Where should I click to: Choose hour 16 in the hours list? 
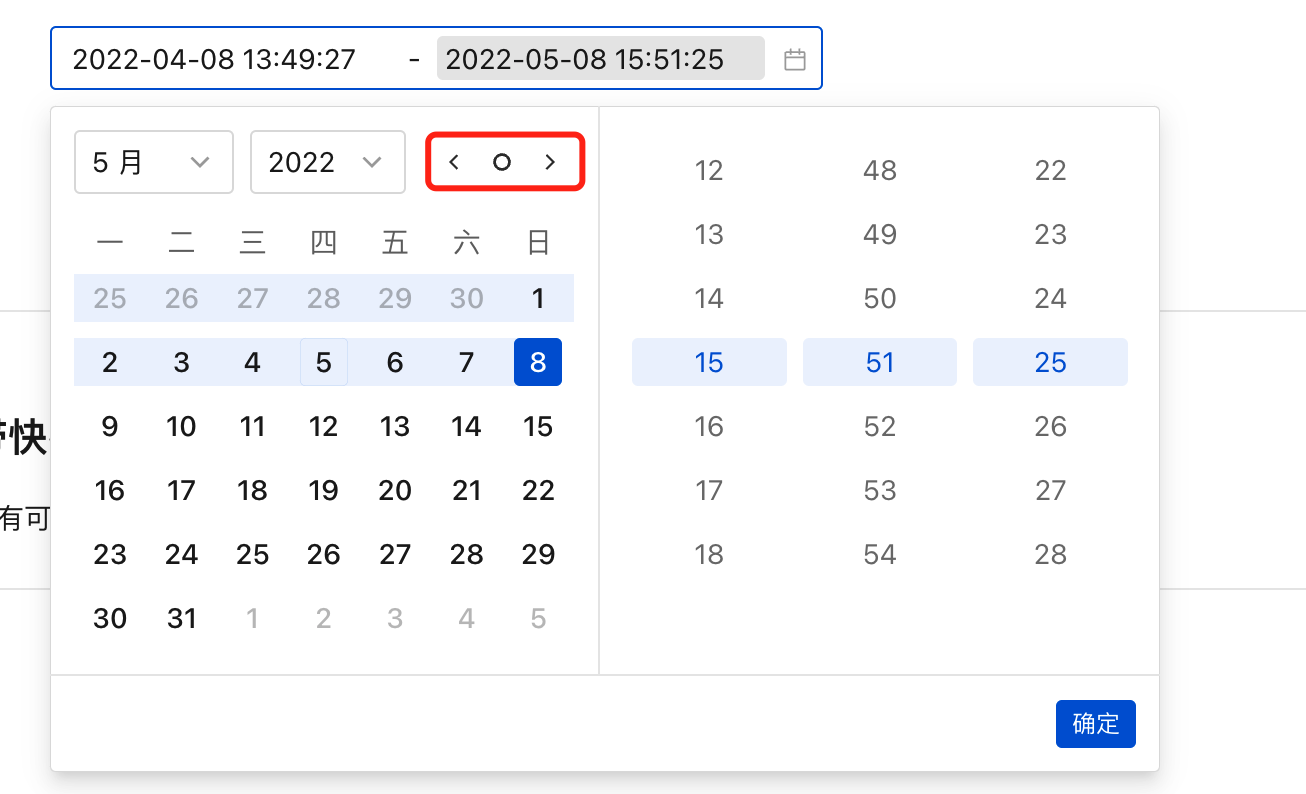pos(709,426)
